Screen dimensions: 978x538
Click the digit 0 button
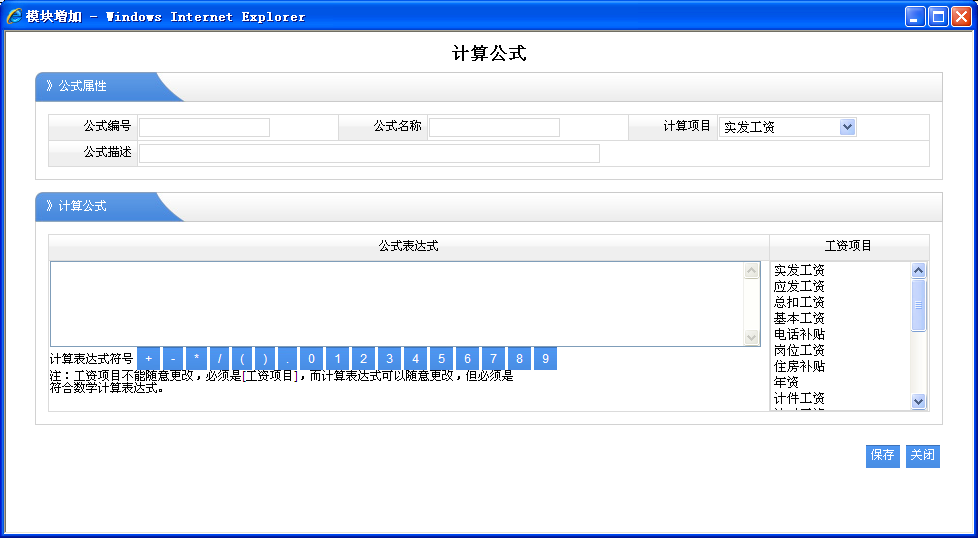(x=312, y=359)
